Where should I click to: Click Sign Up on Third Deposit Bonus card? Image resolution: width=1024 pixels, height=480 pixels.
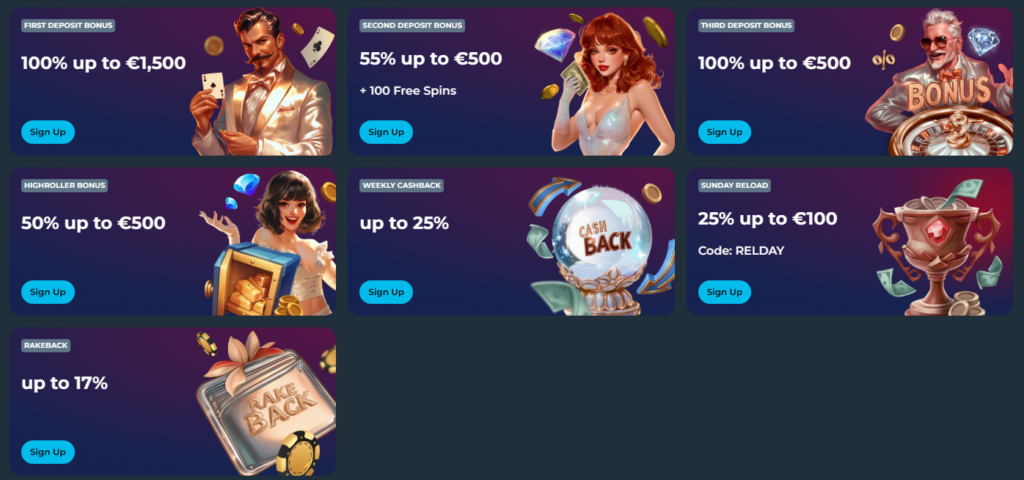point(725,132)
